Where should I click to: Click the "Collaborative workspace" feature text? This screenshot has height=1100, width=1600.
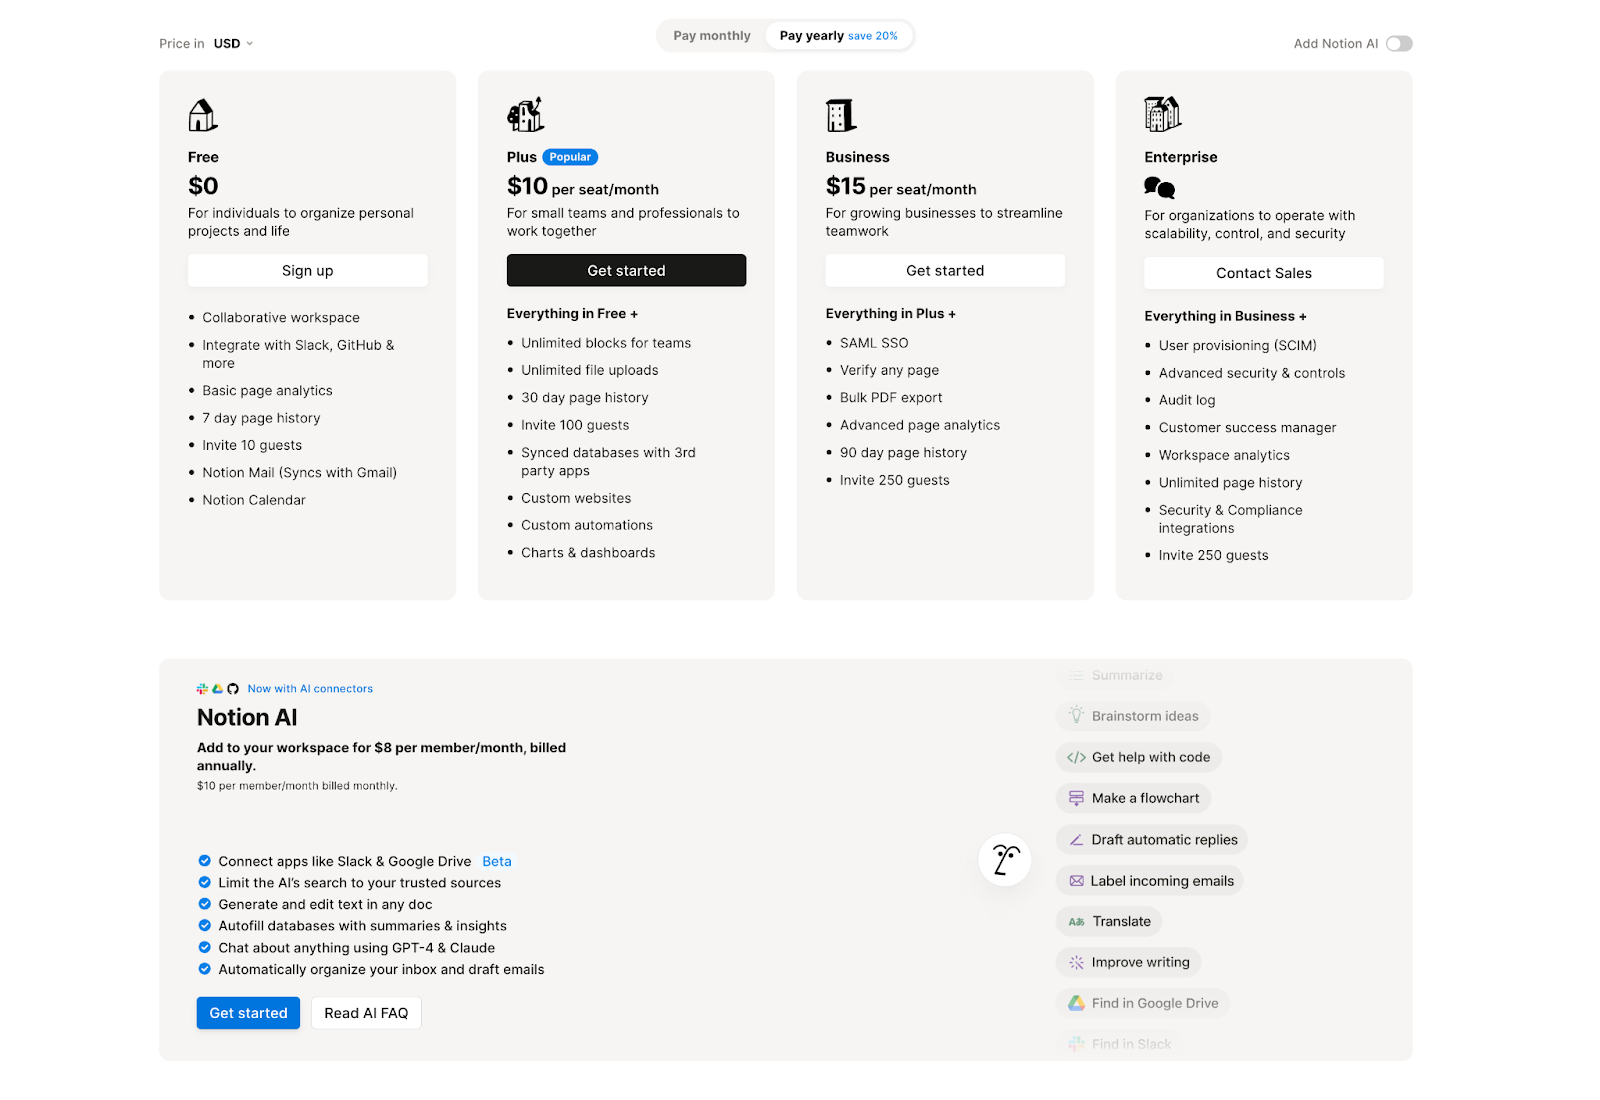click(x=281, y=318)
